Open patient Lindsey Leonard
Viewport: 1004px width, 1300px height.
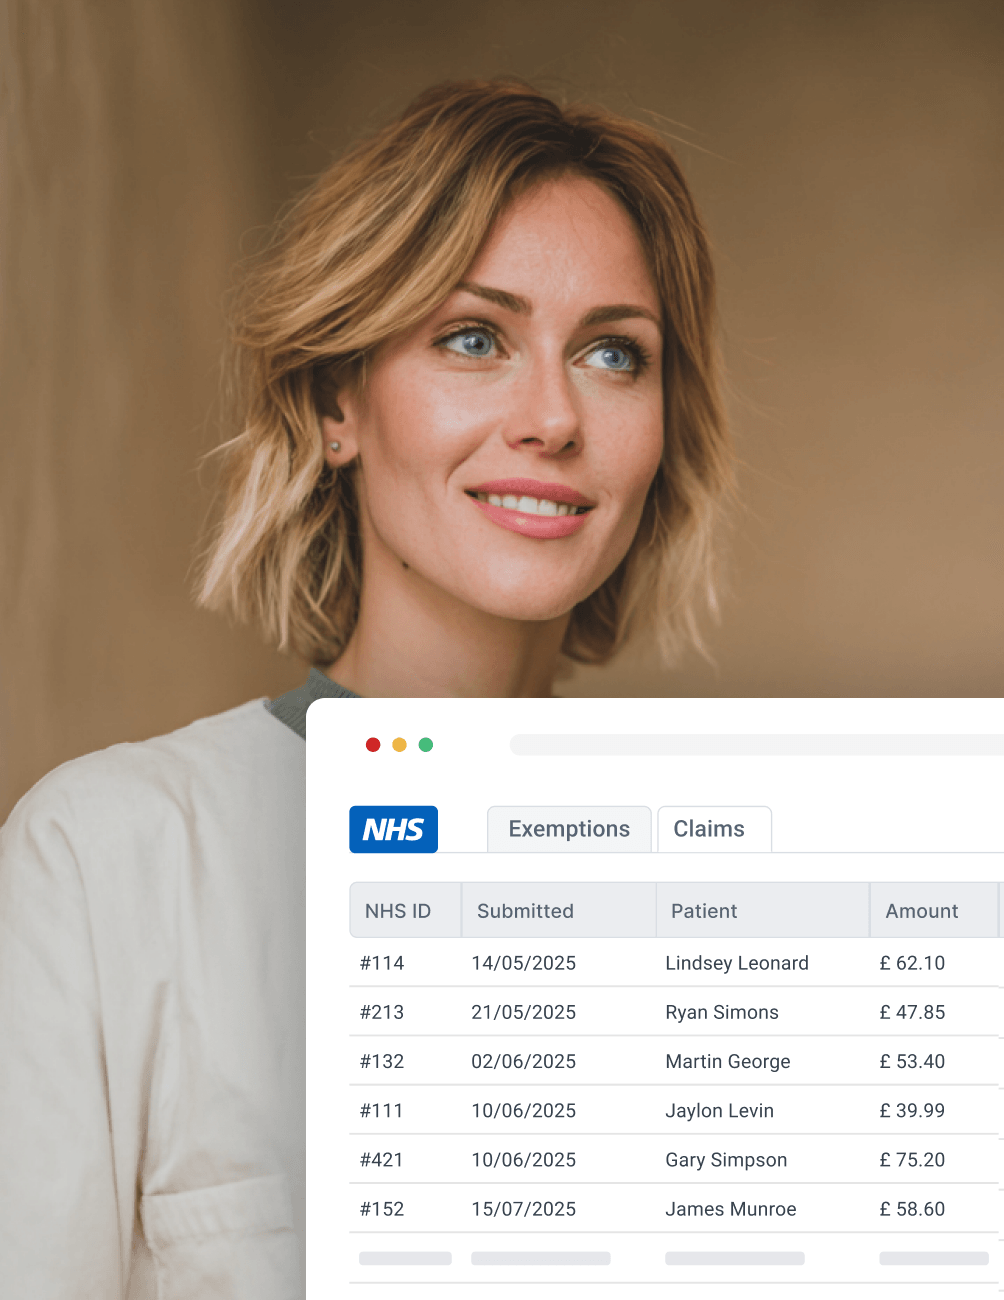click(x=737, y=963)
